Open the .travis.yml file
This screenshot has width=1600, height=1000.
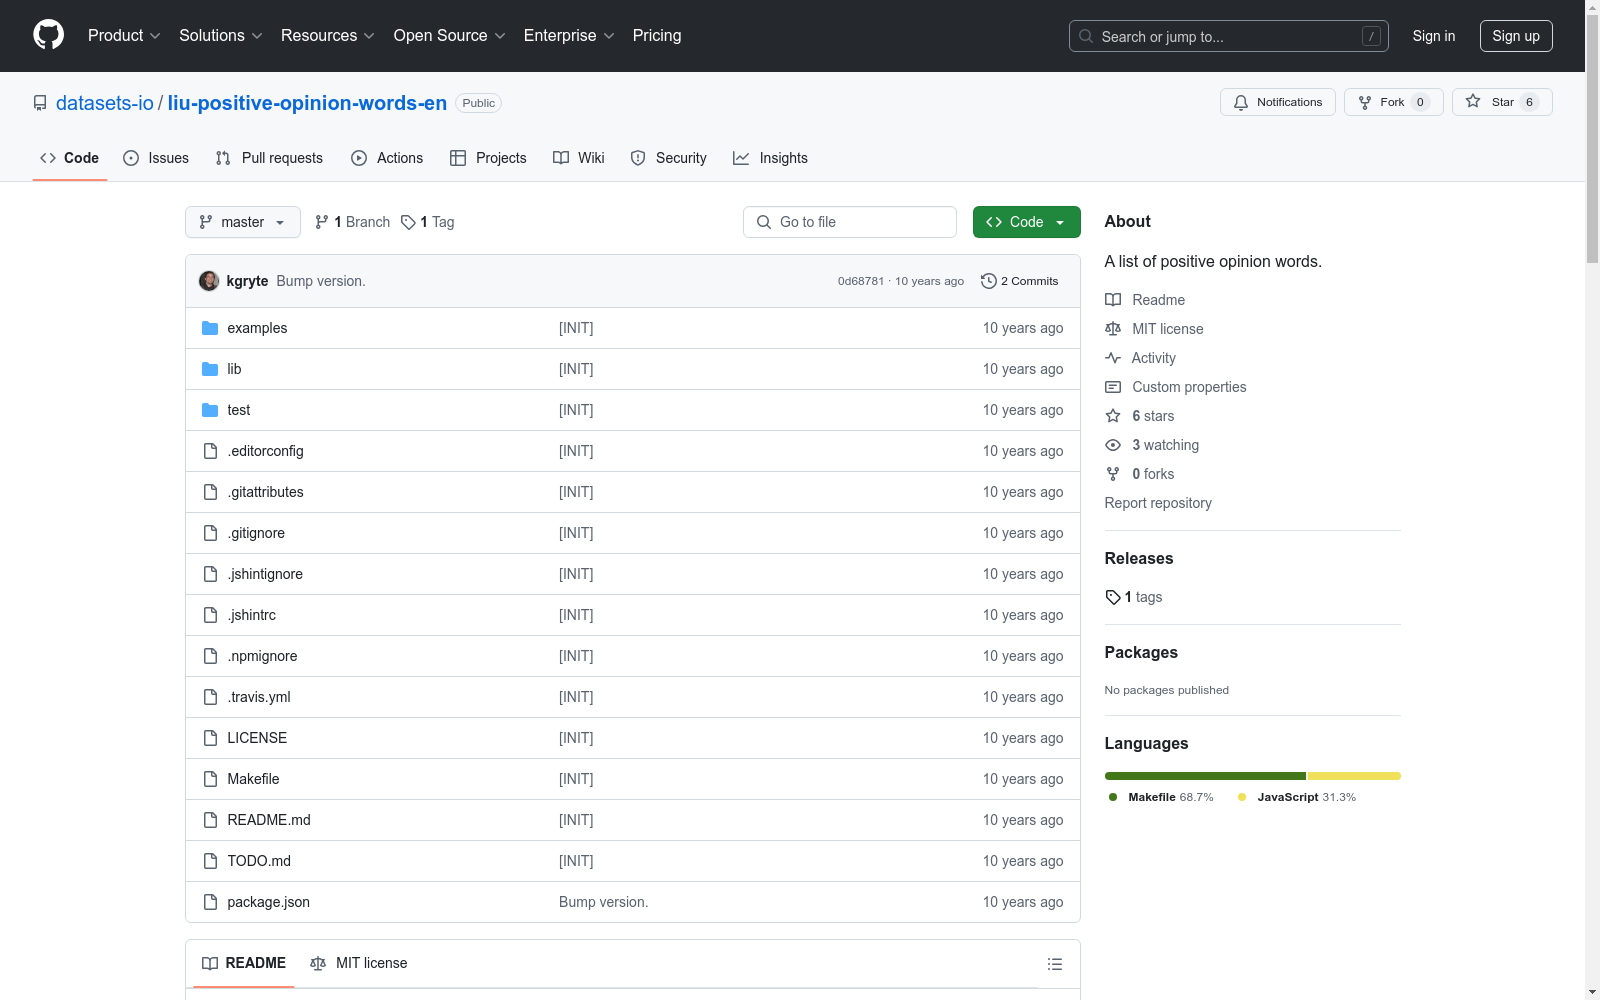click(x=259, y=697)
